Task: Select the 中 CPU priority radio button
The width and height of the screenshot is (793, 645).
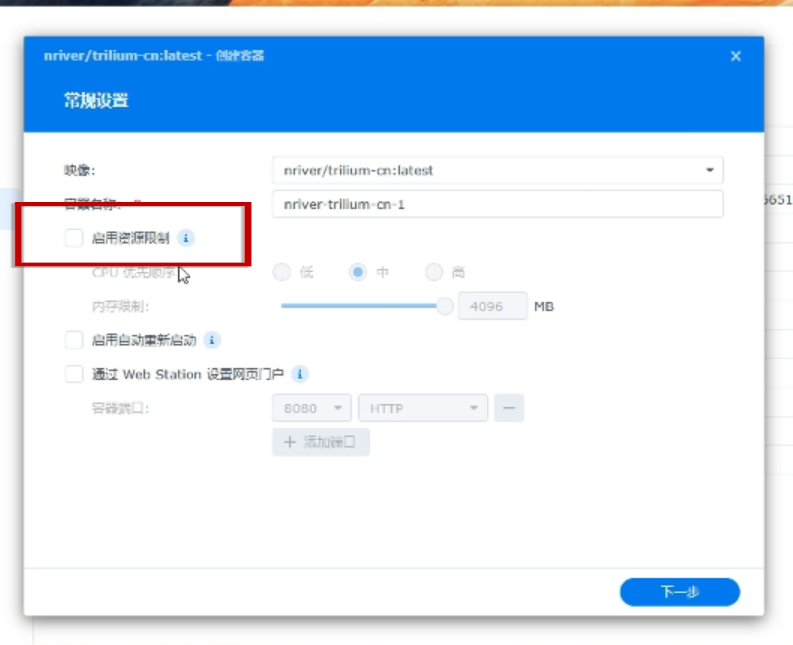Action: point(358,272)
